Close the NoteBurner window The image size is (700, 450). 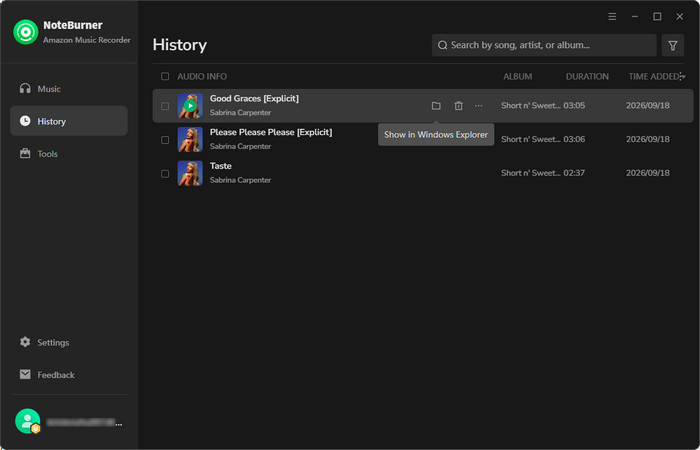tap(679, 17)
